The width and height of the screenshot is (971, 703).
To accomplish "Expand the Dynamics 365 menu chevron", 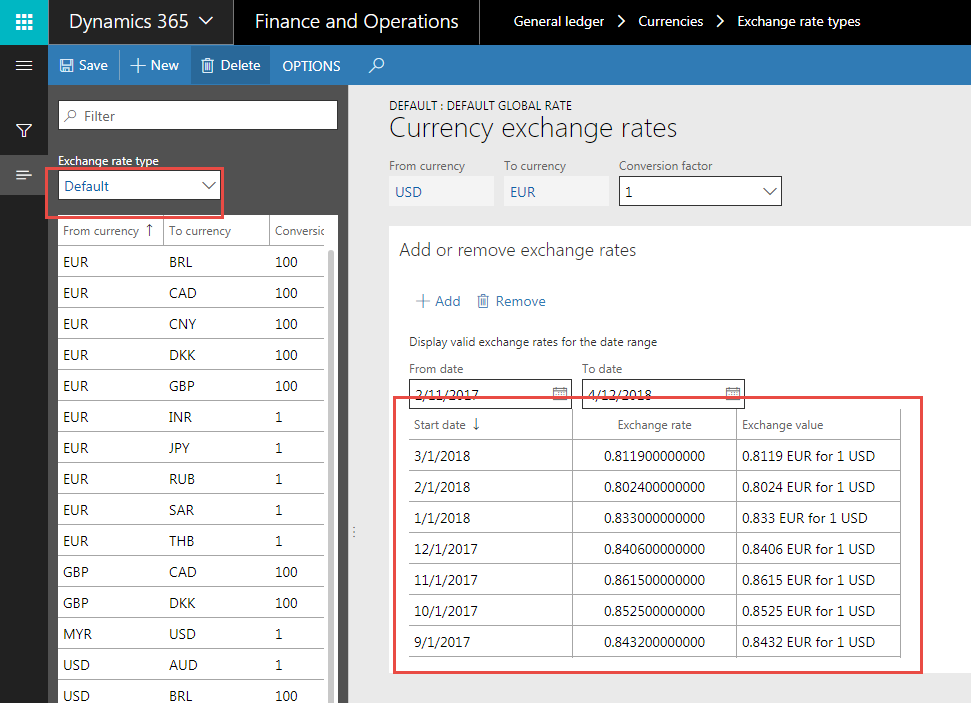I will click(206, 21).
